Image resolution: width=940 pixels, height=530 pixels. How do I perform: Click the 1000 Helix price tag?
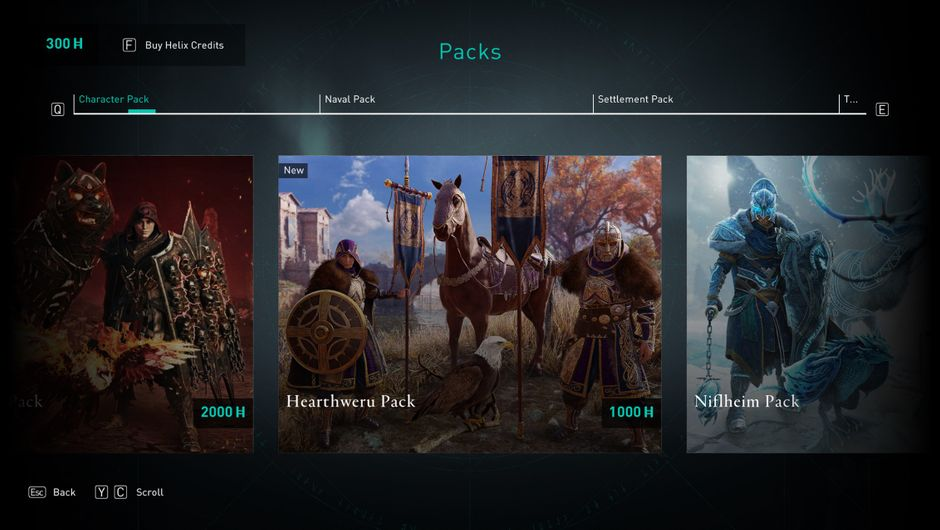point(631,412)
